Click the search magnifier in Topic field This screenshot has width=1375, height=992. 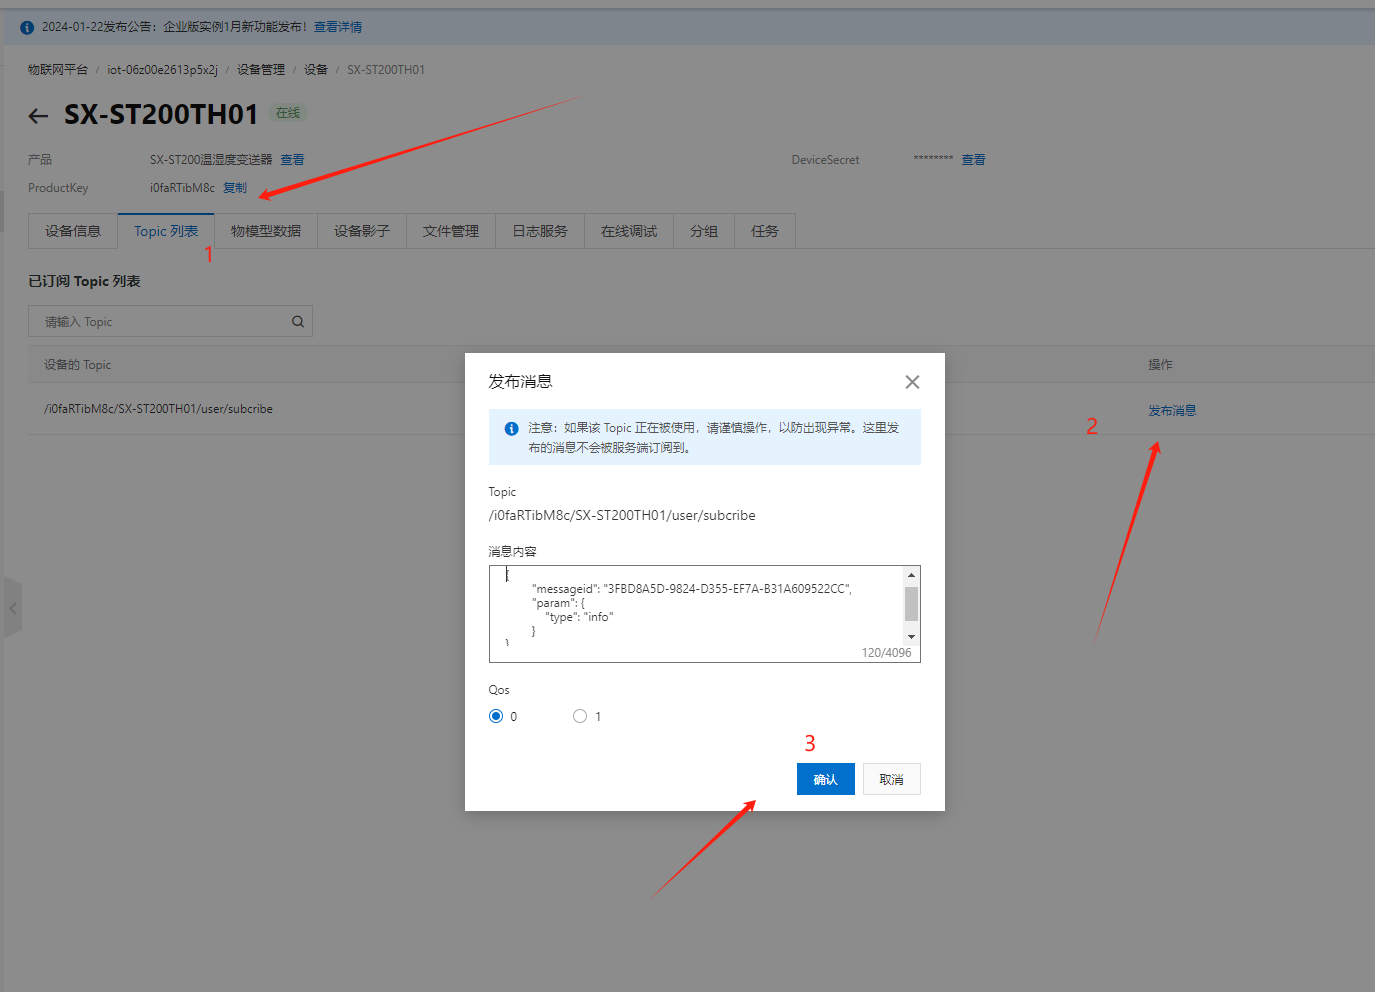pyautogui.click(x=297, y=322)
